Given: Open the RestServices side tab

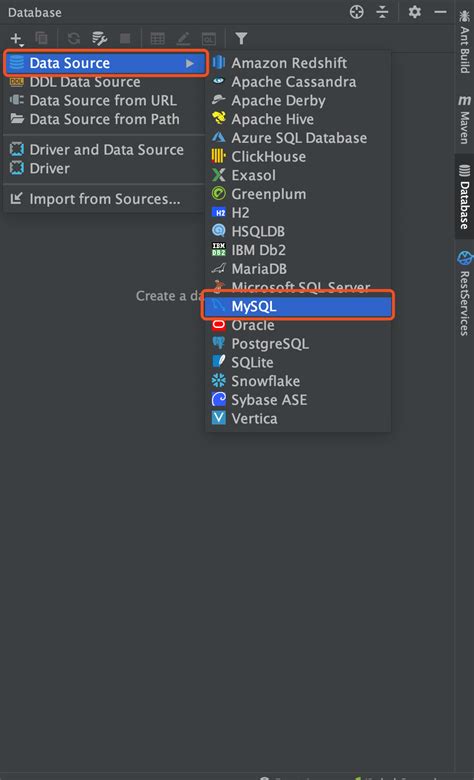Looking at the screenshot, I should (464, 293).
